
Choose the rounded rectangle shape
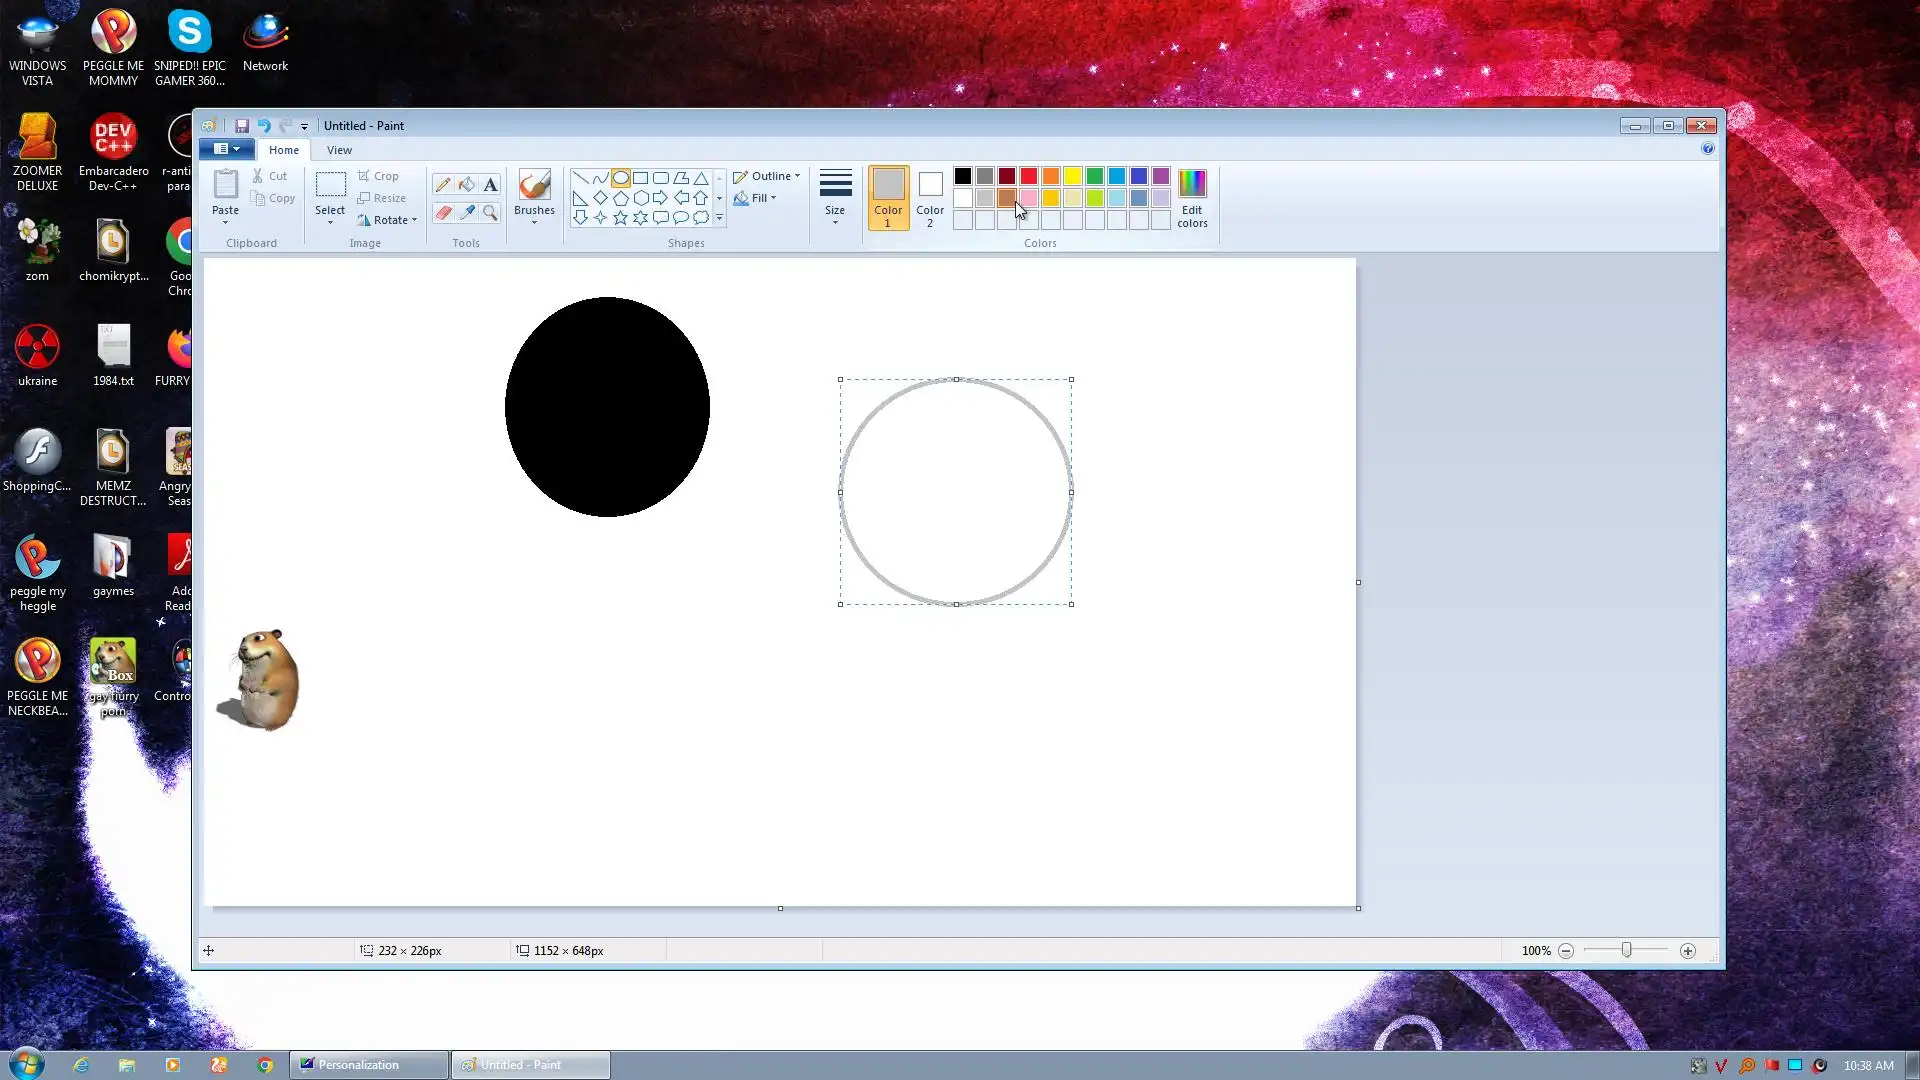coord(661,178)
